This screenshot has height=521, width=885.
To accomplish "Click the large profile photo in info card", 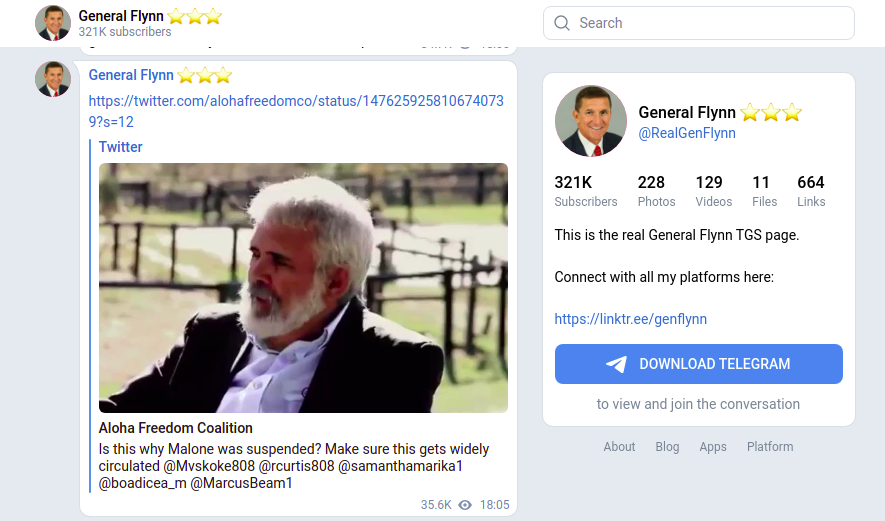I will click(591, 121).
